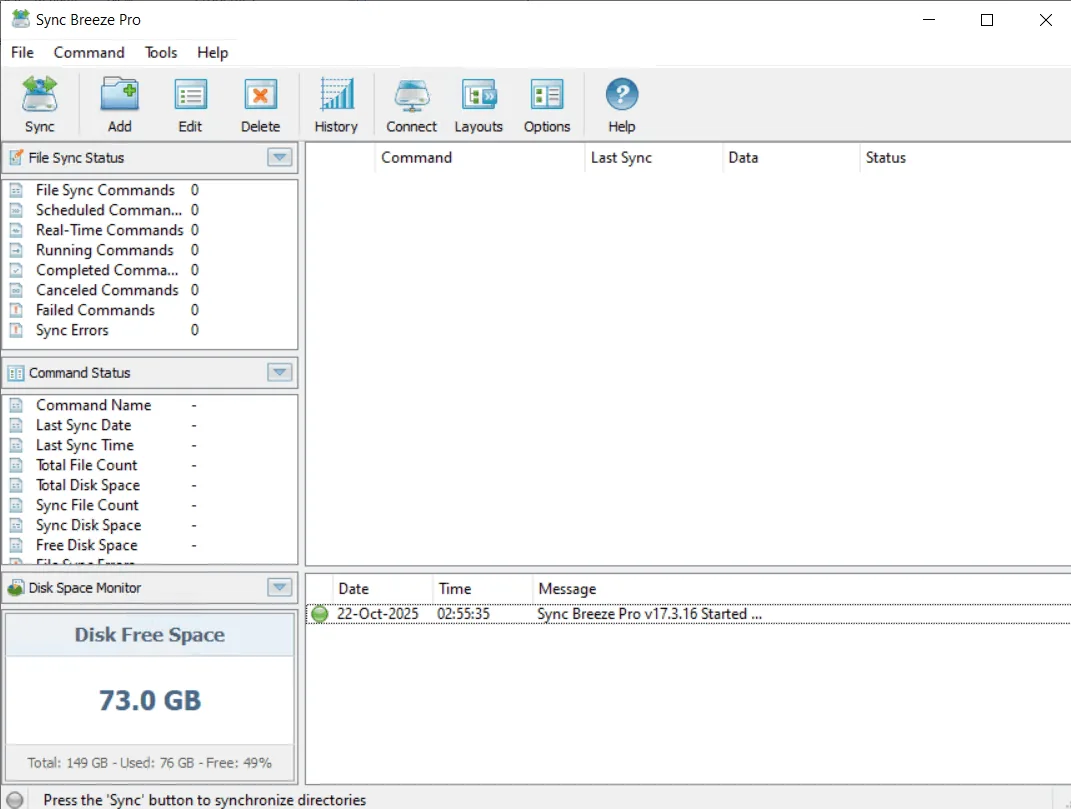Open the Command menu
The height and width of the screenshot is (809, 1071).
click(89, 53)
